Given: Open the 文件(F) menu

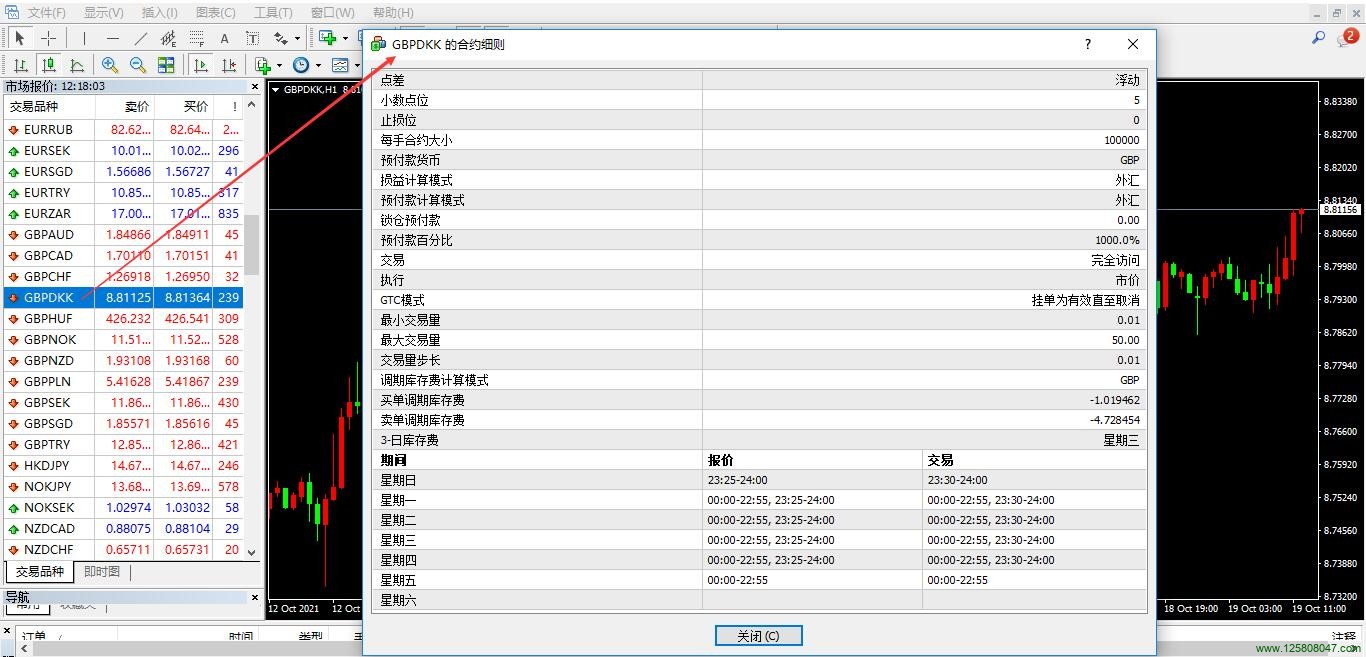Looking at the screenshot, I should pyautogui.click(x=47, y=13).
